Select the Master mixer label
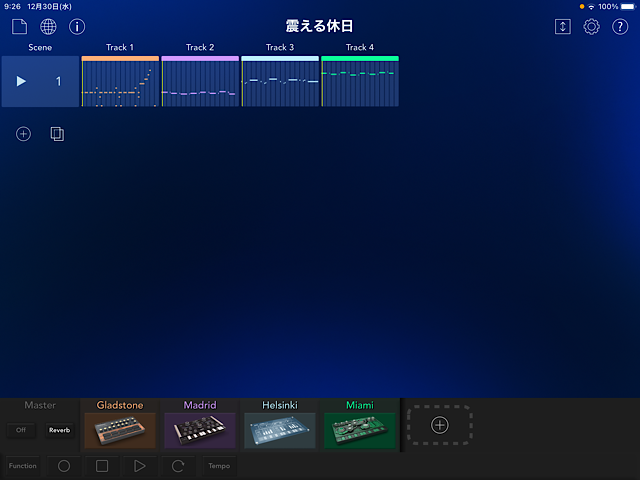Screen dimensions: 640x480 coord(40,405)
